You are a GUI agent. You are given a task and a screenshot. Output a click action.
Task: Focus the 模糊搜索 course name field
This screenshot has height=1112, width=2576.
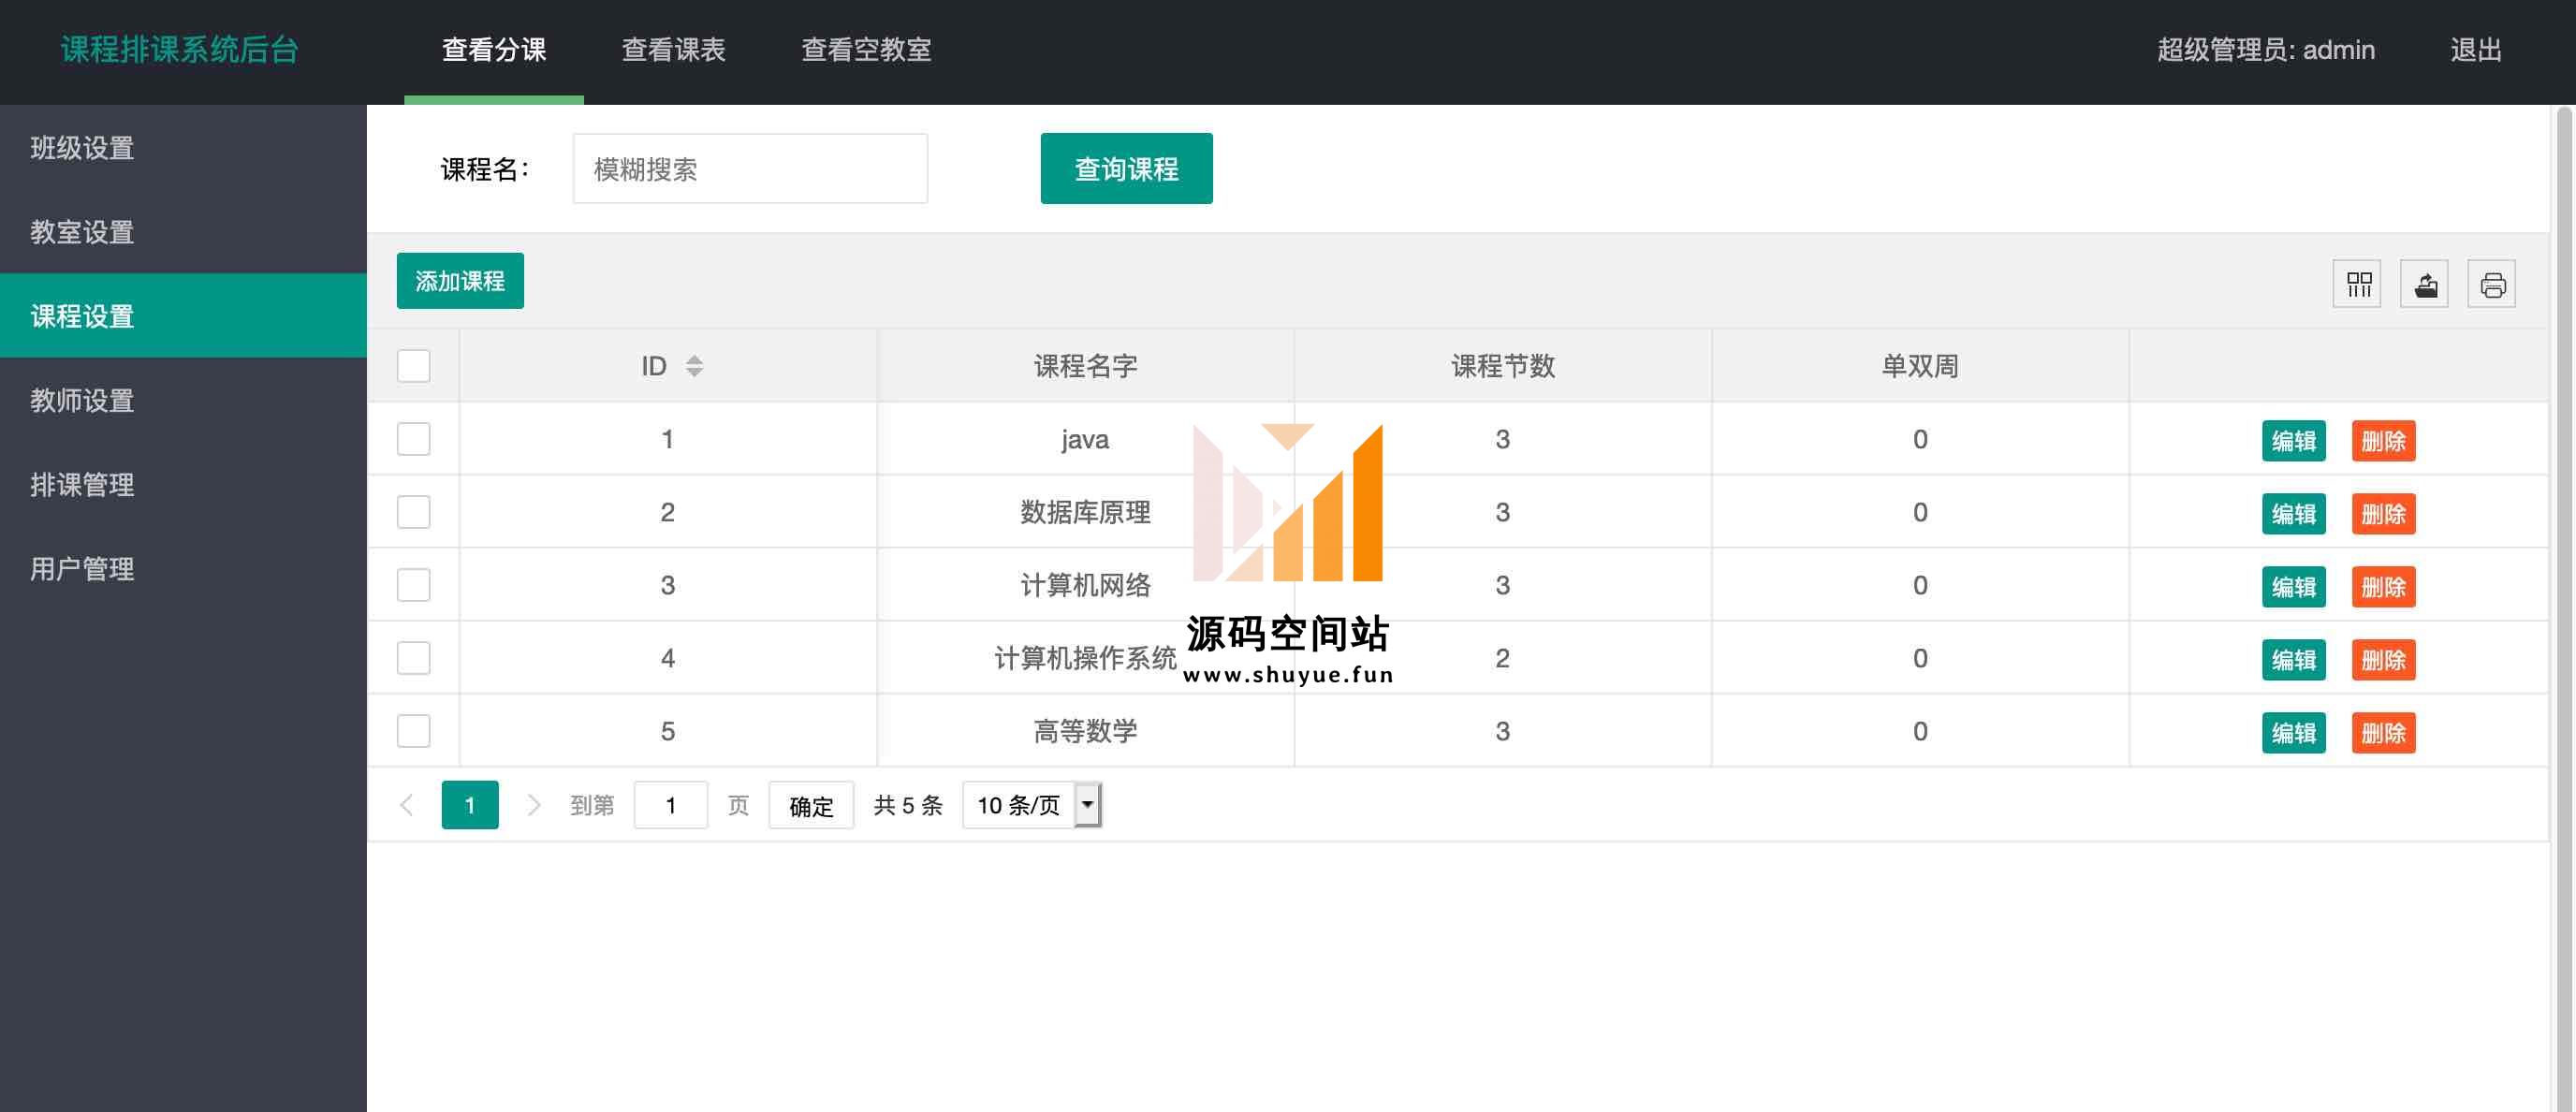pyautogui.click(x=750, y=168)
